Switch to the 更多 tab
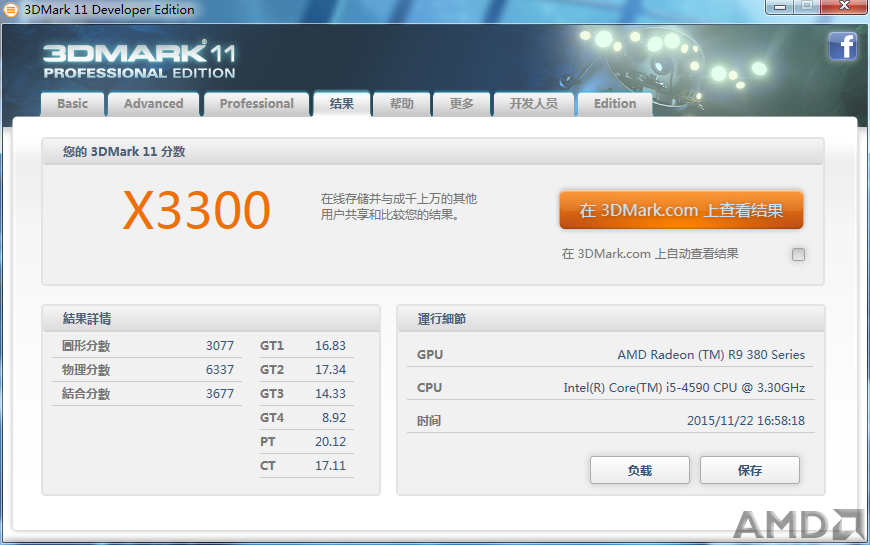 pyautogui.click(x=462, y=104)
